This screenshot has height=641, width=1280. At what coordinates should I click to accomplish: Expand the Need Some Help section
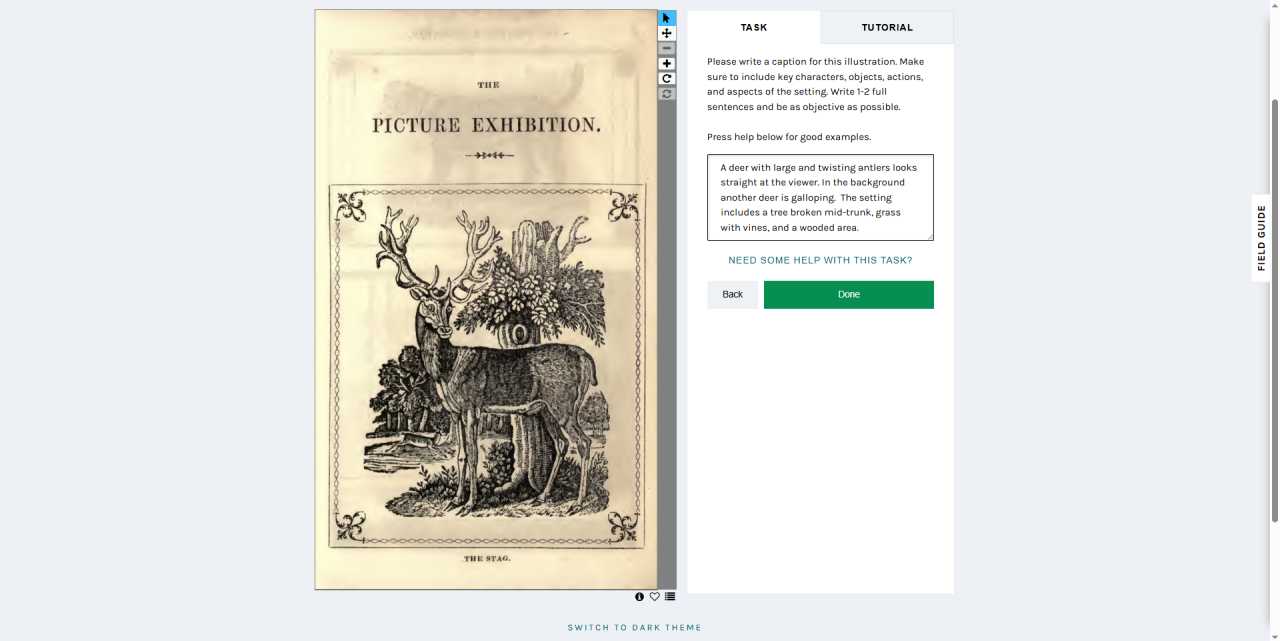click(x=820, y=260)
